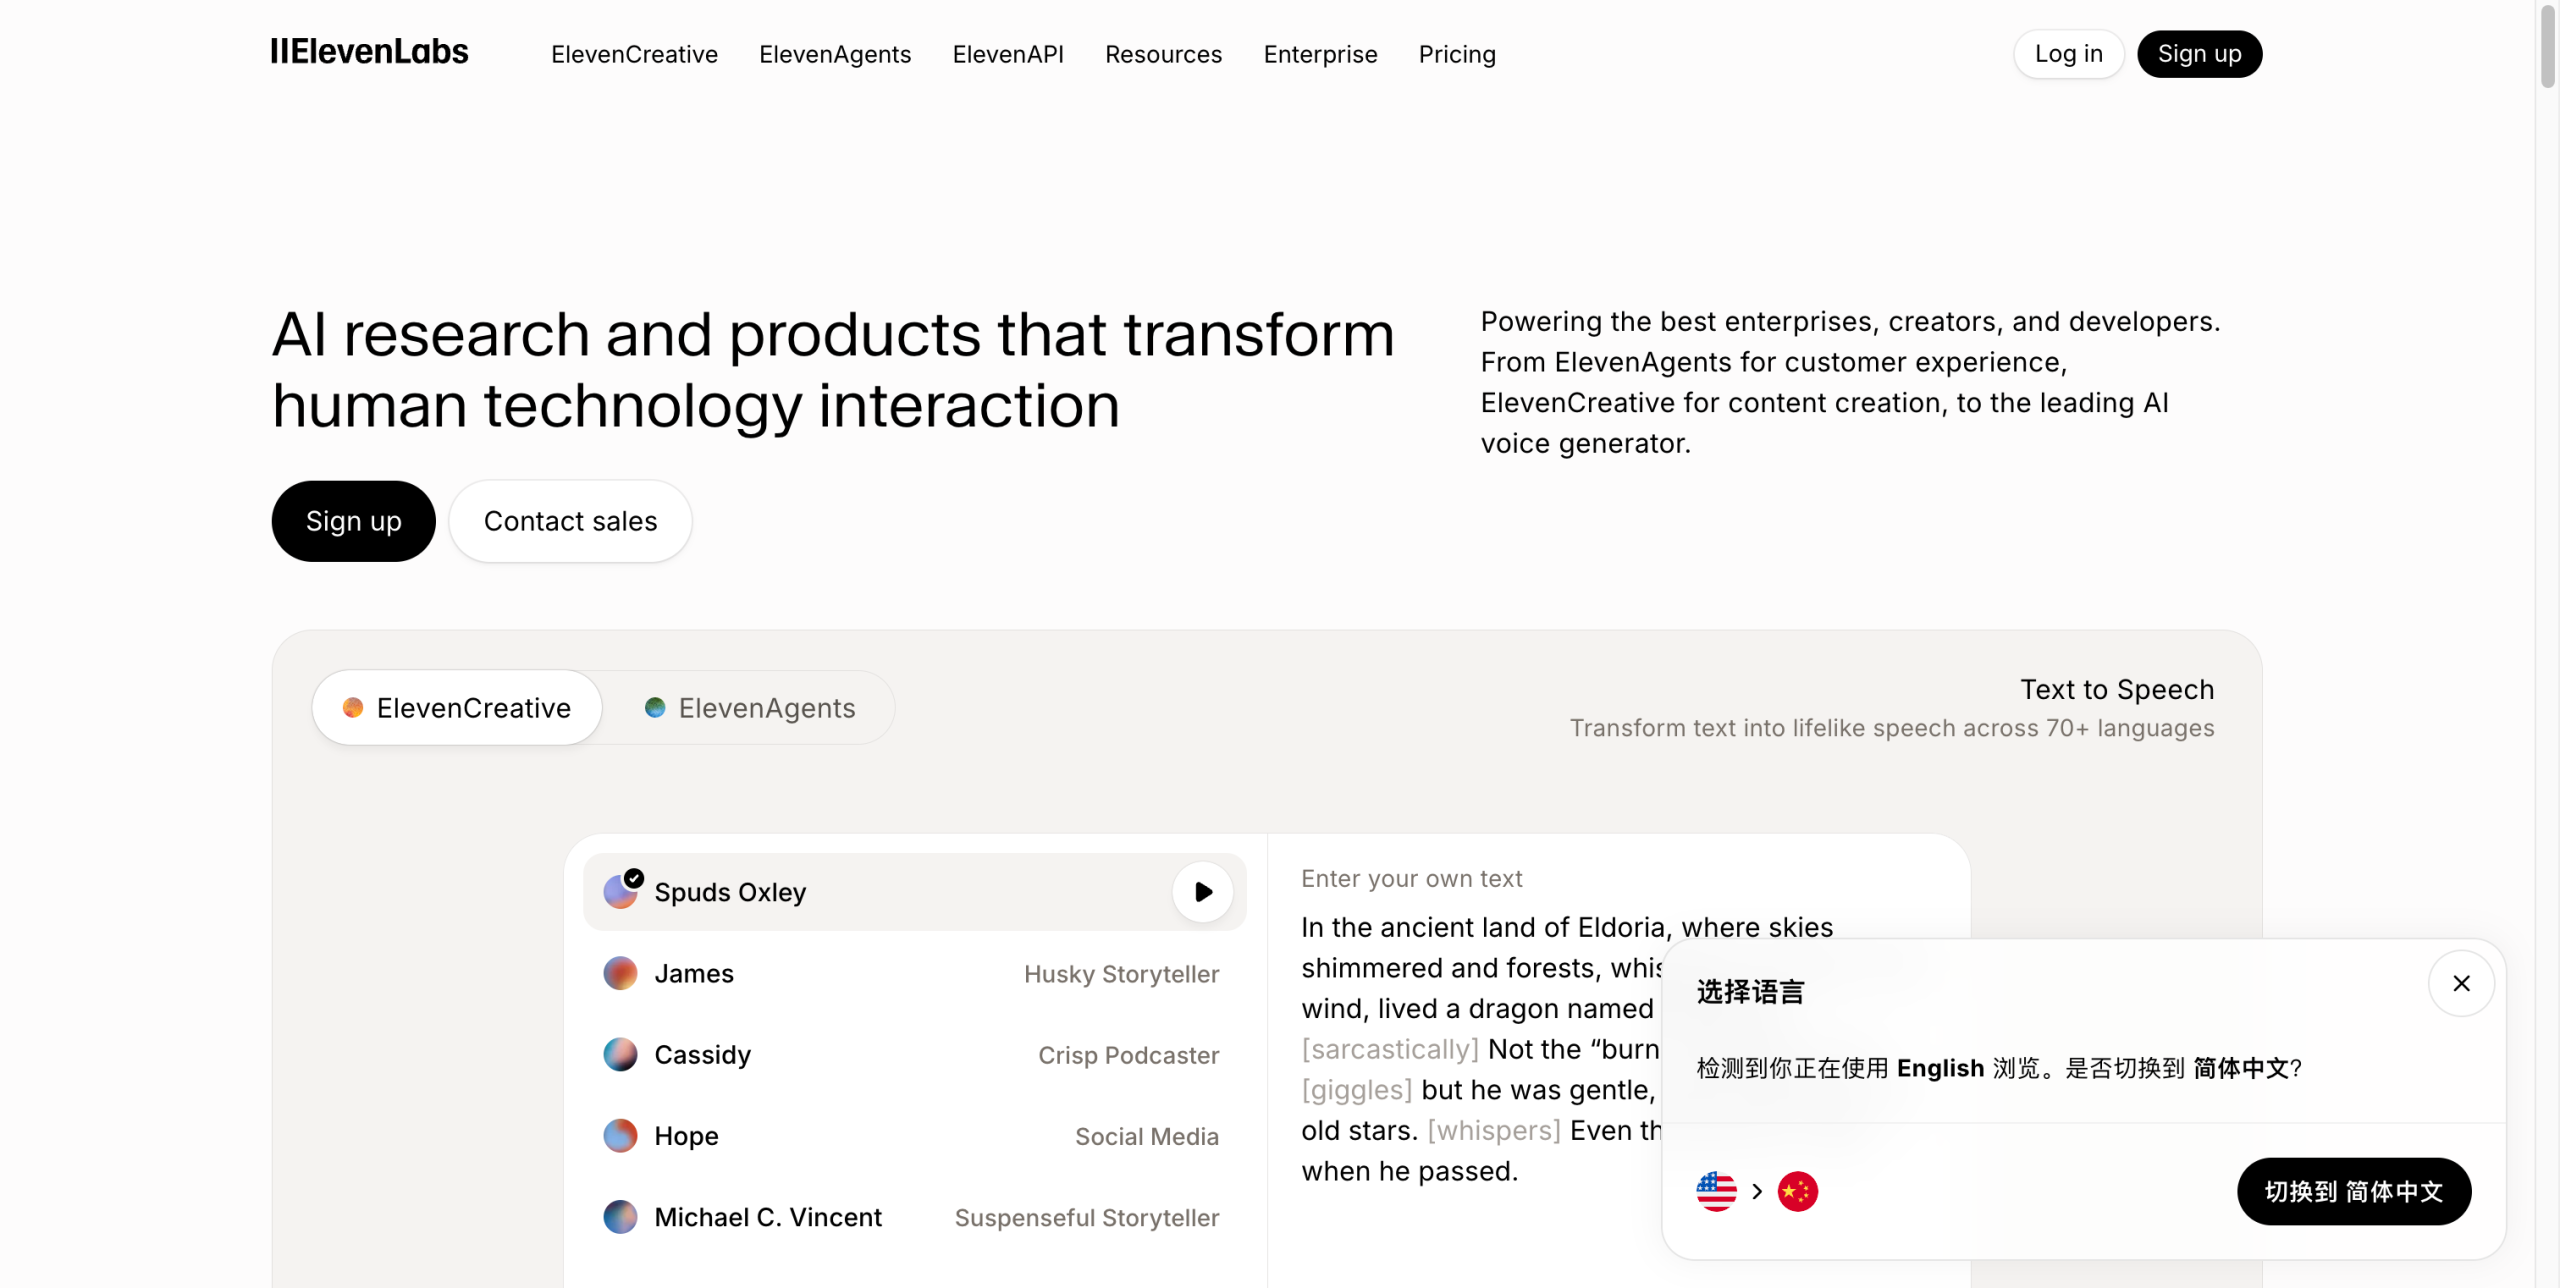Open the Resources menu

click(x=1163, y=54)
